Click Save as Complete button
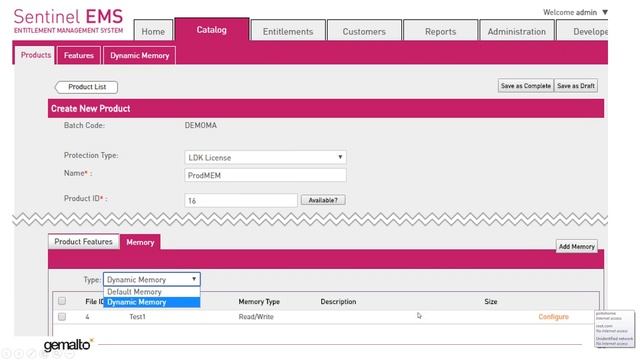The height and width of the screenshot is (360, 640). click(x=526, y=86)
